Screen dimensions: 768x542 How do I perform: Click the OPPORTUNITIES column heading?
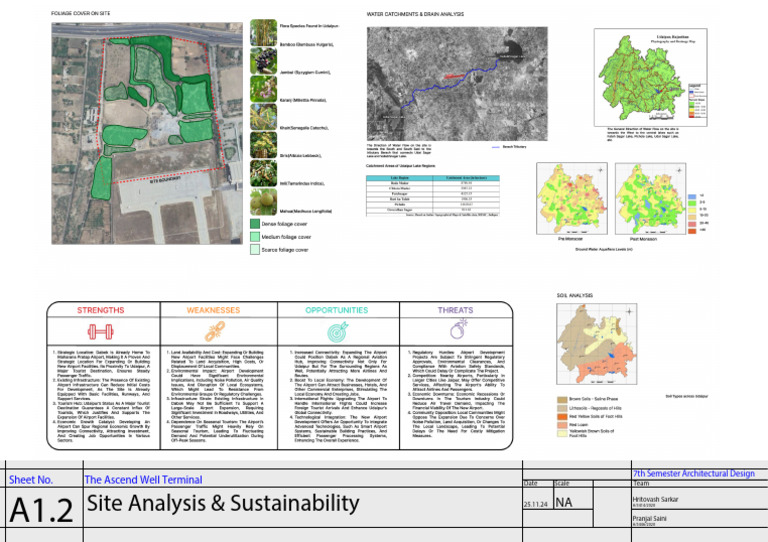pos(336,310)
